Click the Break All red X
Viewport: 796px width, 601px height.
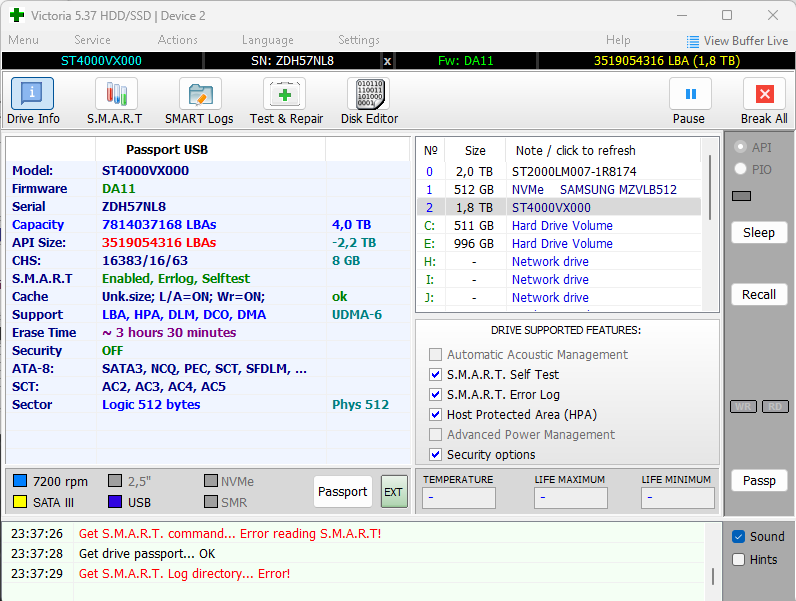pyautogui.click(x=765, y=94)
